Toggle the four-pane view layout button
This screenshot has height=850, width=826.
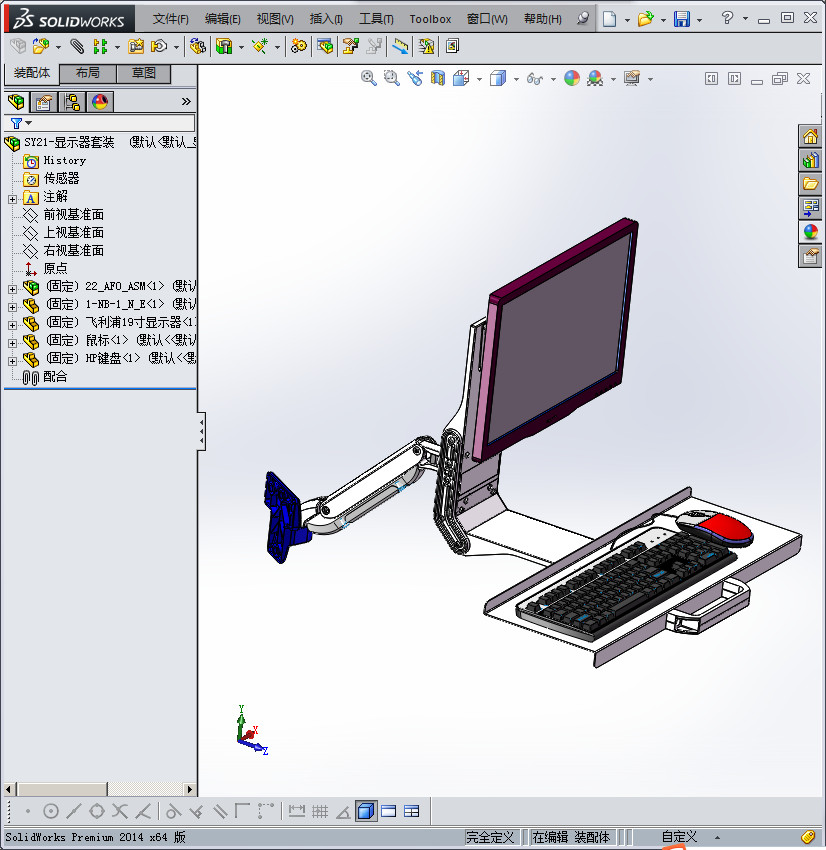(x=412, y=811)
